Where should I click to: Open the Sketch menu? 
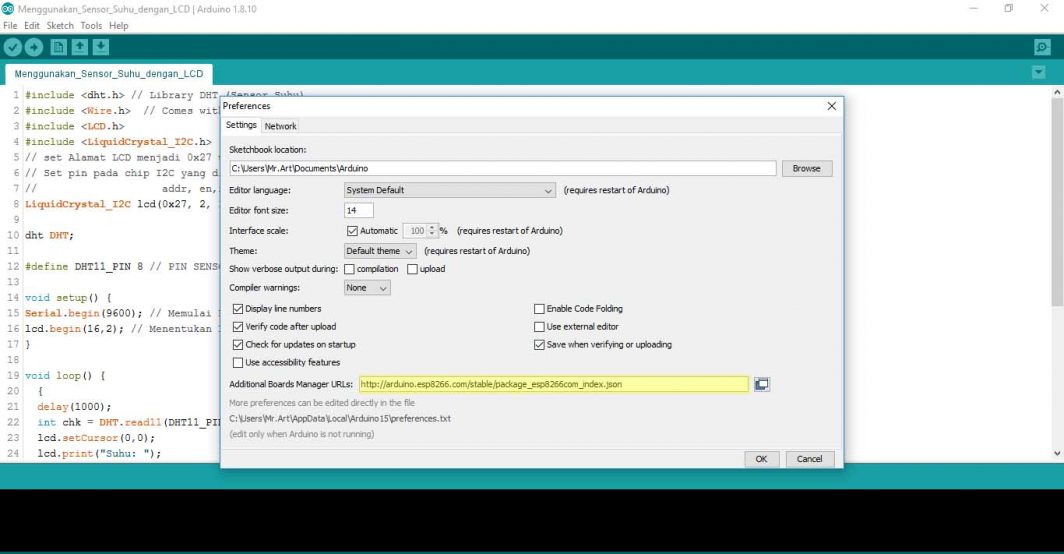tap(60, 25)
